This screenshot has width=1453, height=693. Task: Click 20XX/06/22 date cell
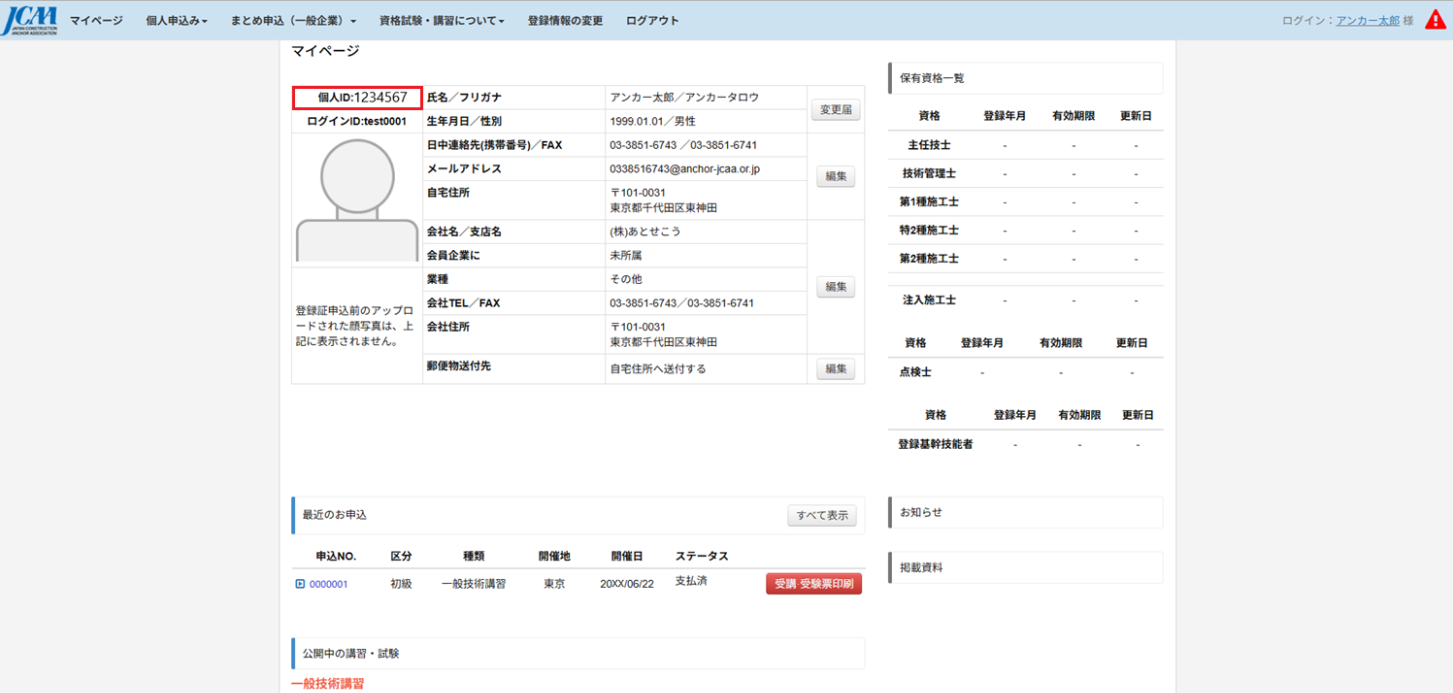pos(627,584)
